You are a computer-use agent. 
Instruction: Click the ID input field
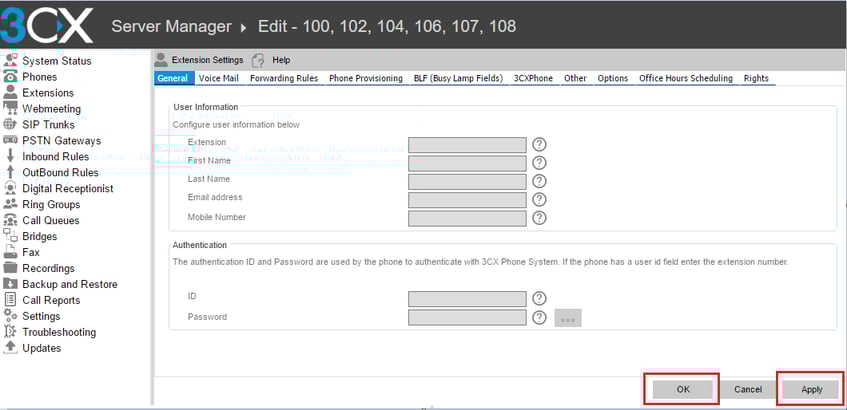coord(467,299)
